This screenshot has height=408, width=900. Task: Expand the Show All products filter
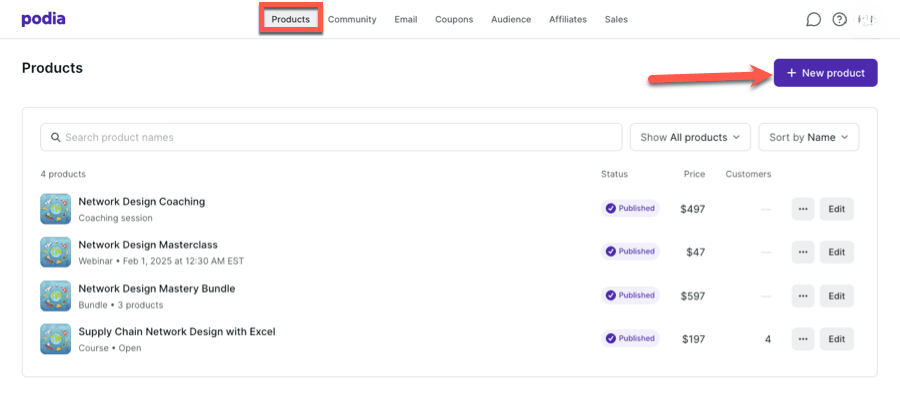pyautogui.click(x=689, y=137)
